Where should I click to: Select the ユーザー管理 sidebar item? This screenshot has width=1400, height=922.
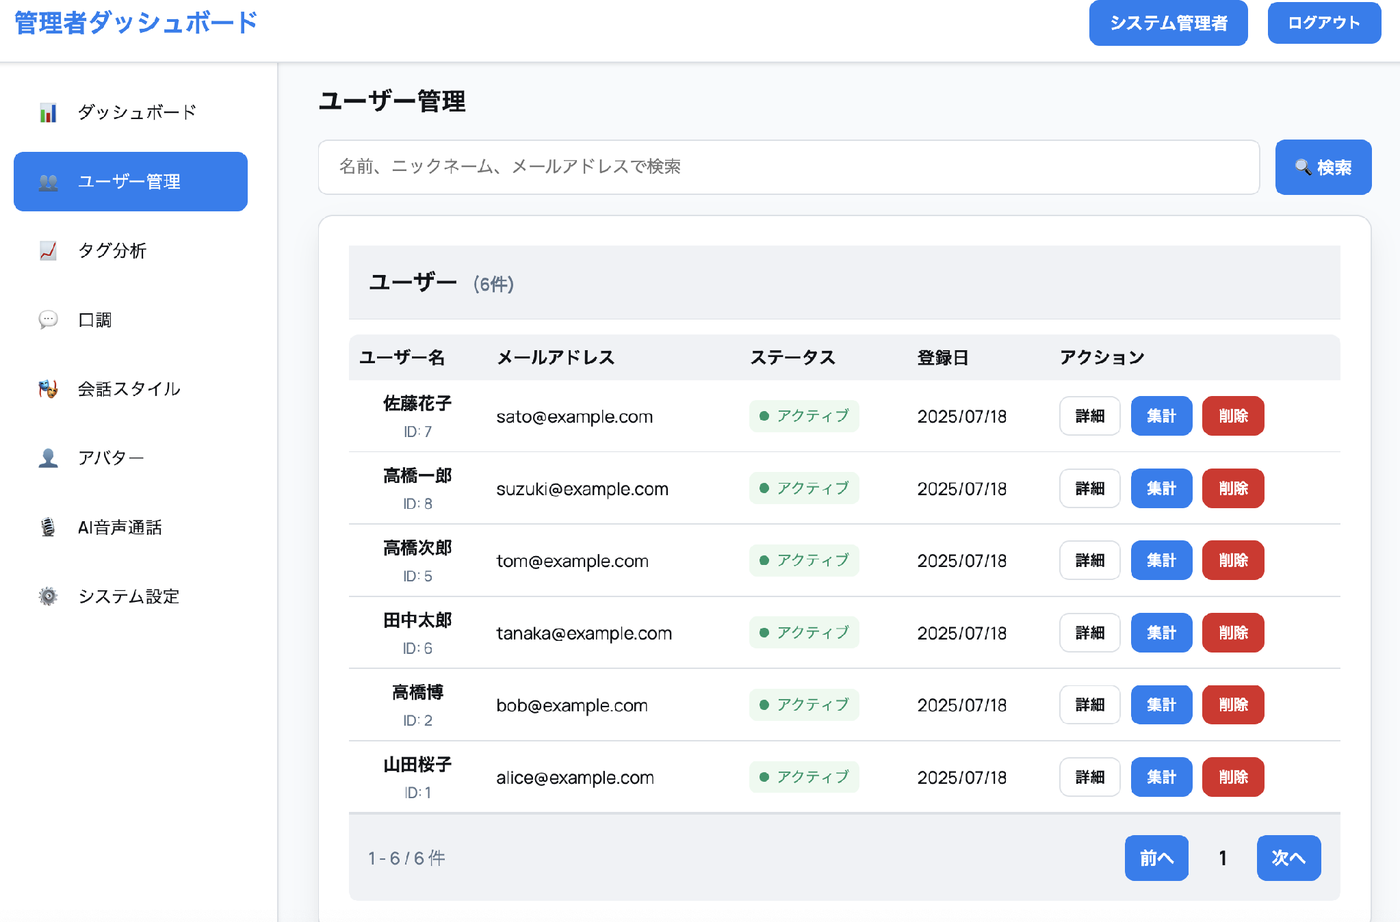[x=131, y=182]
